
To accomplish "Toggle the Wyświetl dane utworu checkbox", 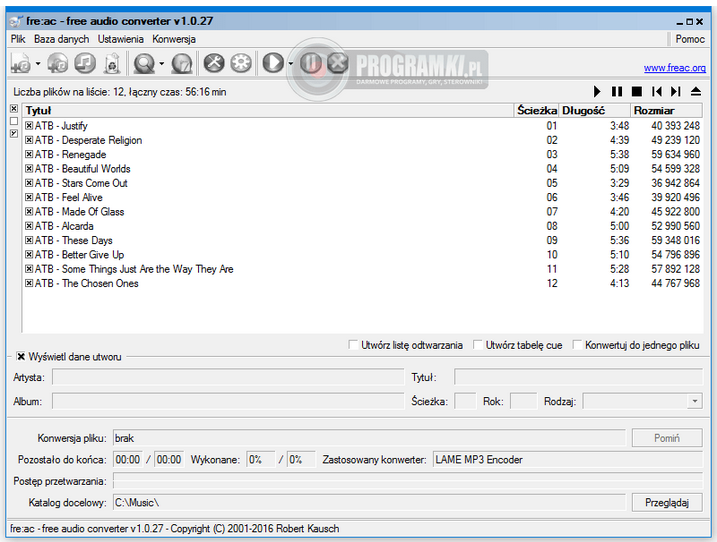I will [21, 356].
